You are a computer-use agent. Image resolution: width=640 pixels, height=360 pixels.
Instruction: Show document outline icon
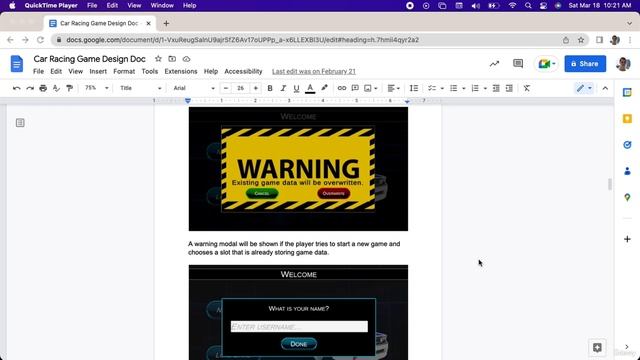point(20,123)
